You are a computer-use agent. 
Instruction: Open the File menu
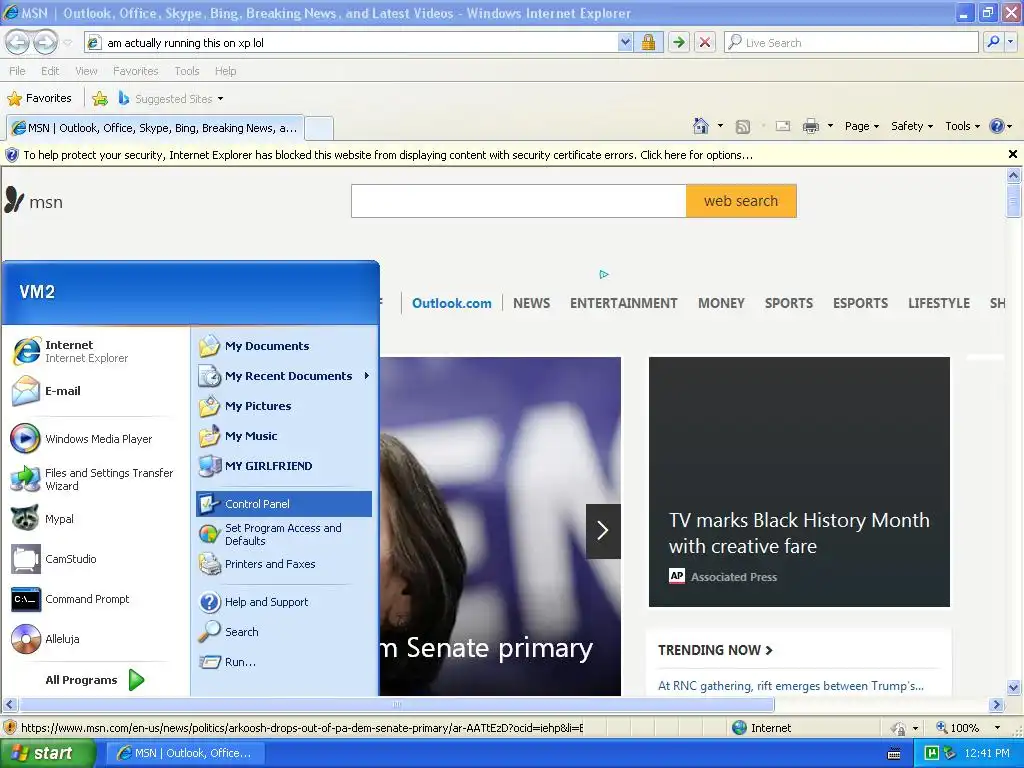(x=18, y=71)
